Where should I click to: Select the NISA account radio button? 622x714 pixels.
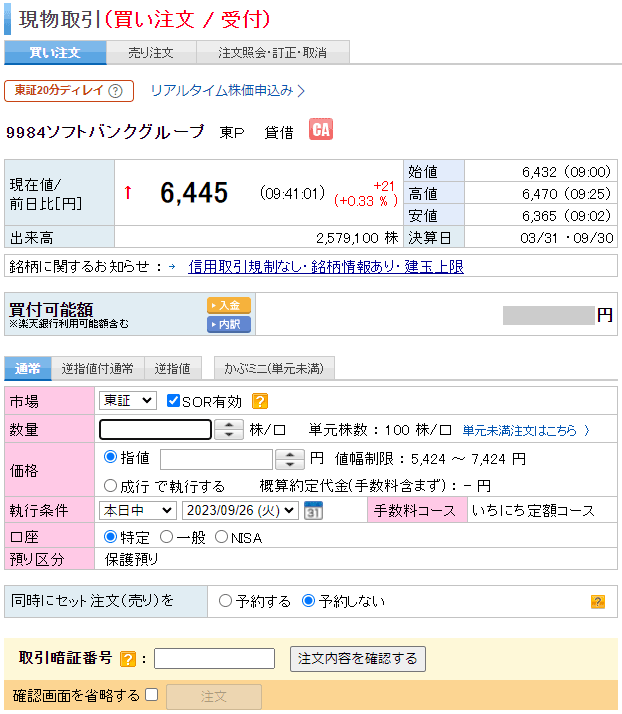tap(221, 537)
